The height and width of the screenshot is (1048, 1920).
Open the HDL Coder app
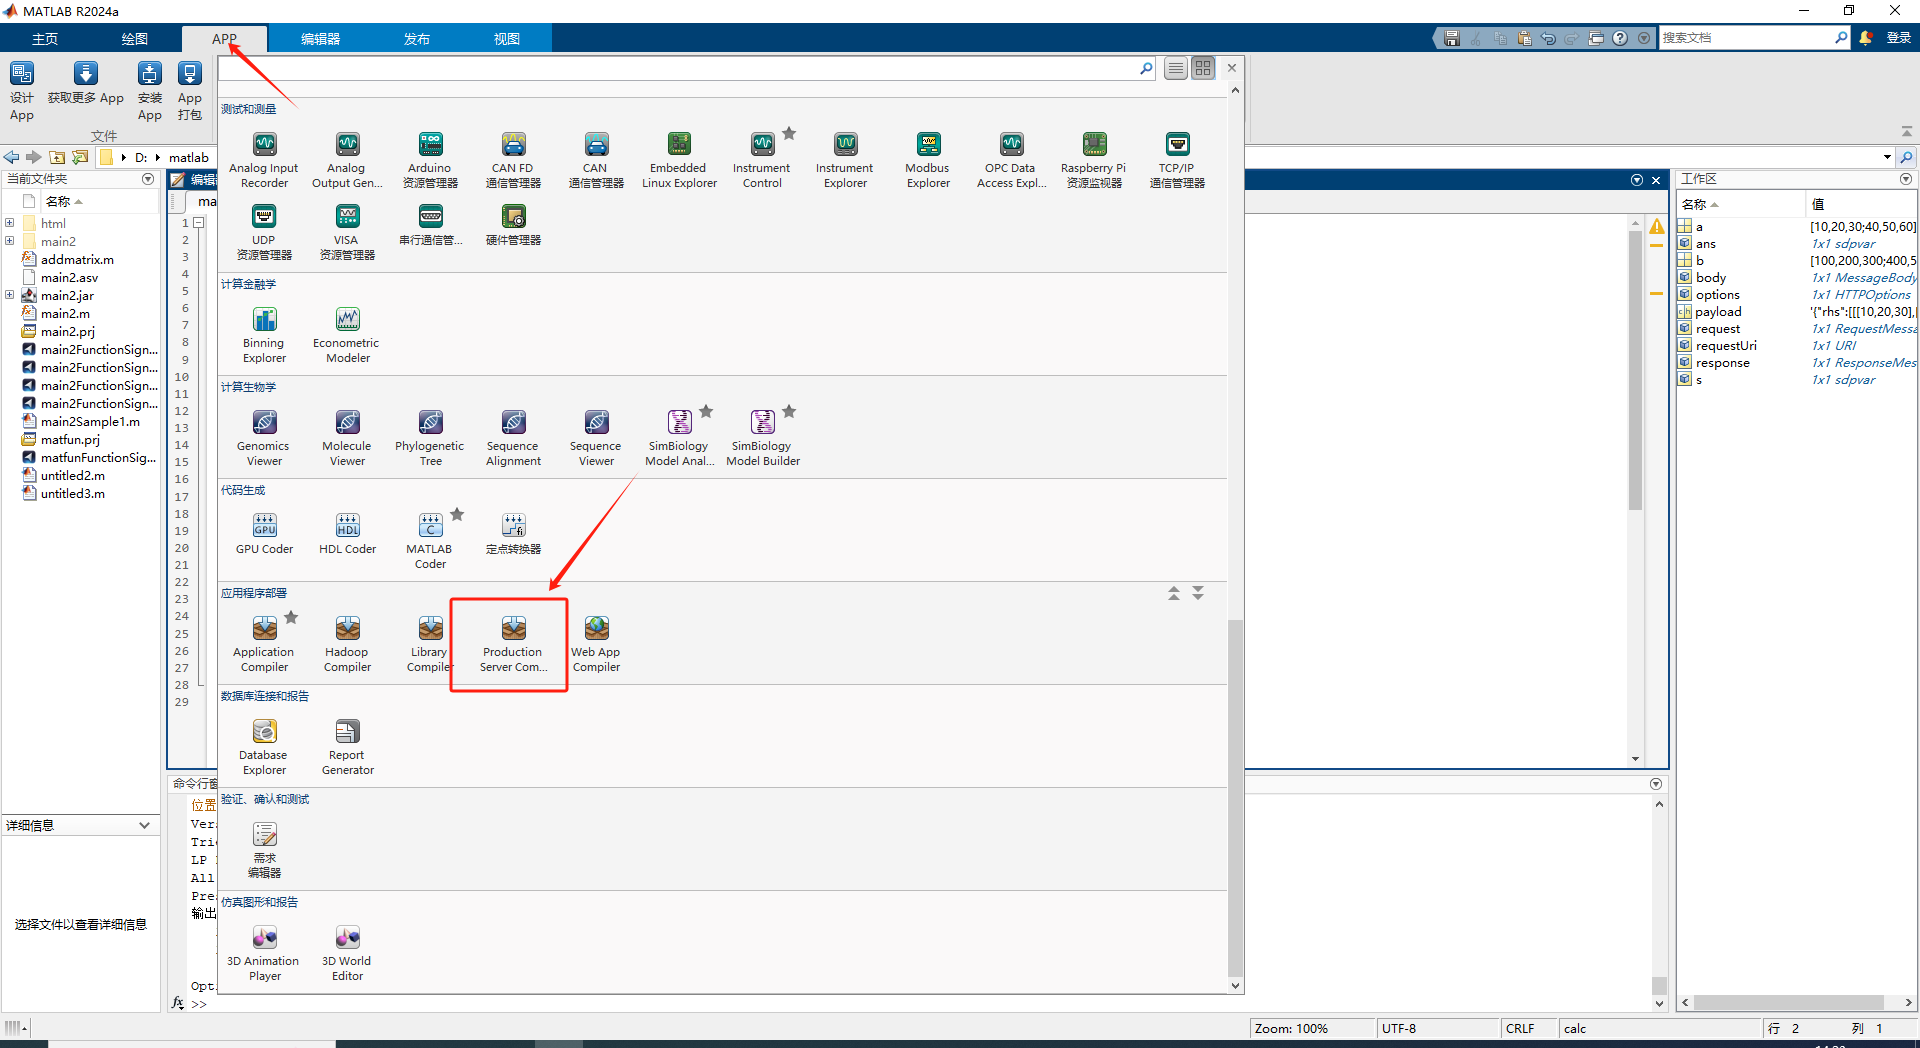click(x=347, y=534)
